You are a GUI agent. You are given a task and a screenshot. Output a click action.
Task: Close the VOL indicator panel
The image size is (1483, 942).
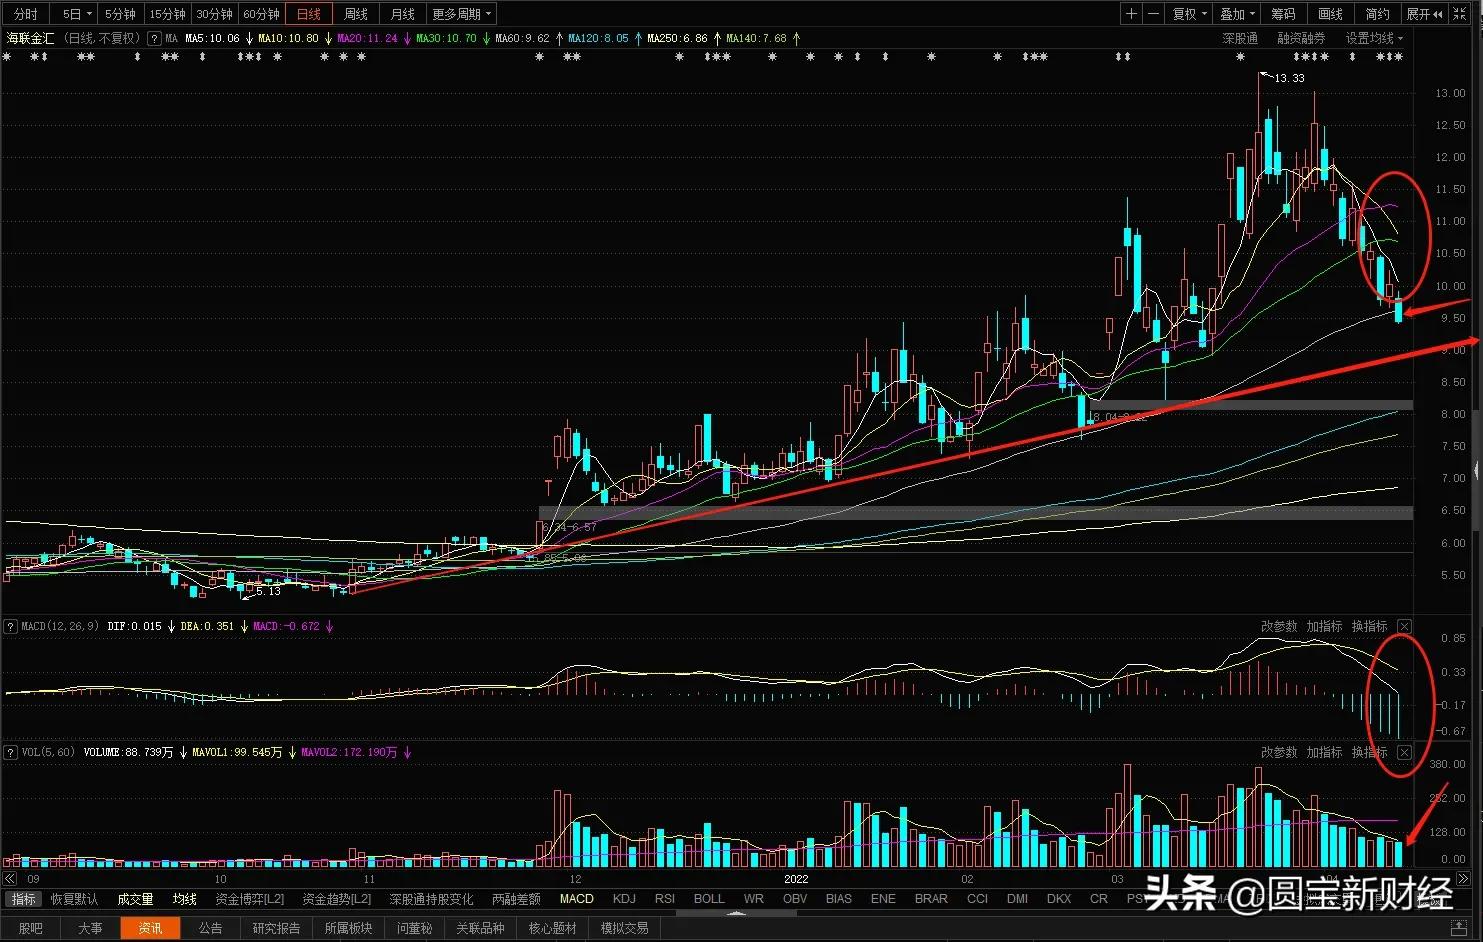[1405, 752]
